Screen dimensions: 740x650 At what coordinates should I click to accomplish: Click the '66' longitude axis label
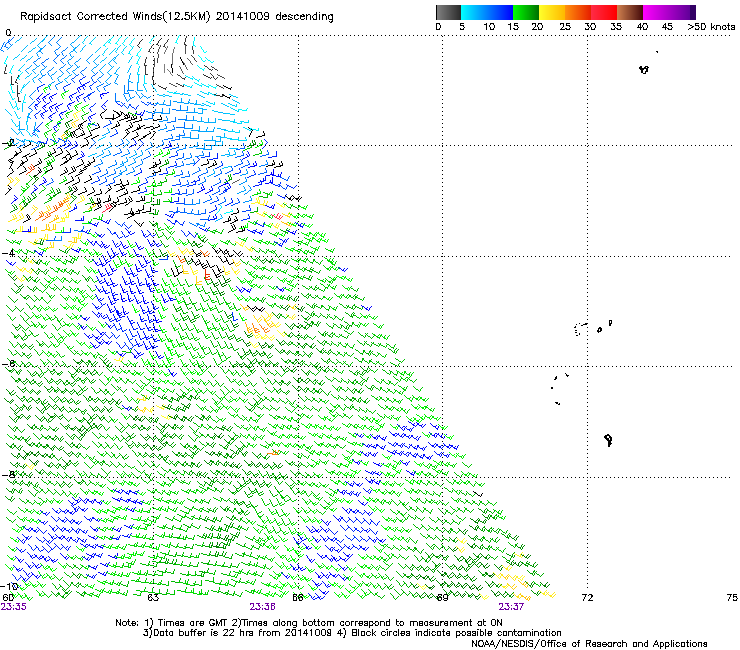(298, 598)
